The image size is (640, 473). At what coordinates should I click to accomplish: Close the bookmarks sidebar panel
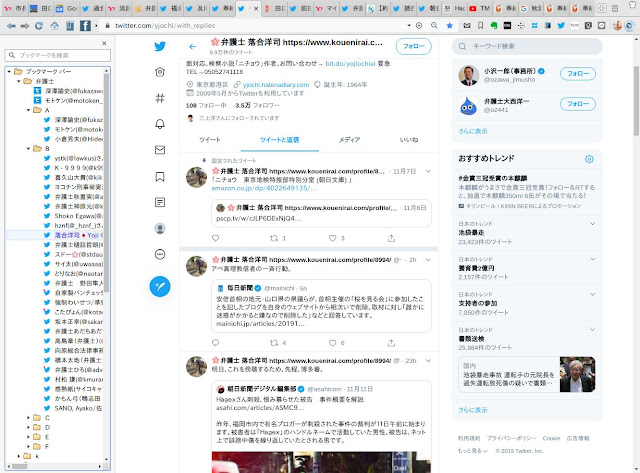pyautogui.click(x=104, y=43)
